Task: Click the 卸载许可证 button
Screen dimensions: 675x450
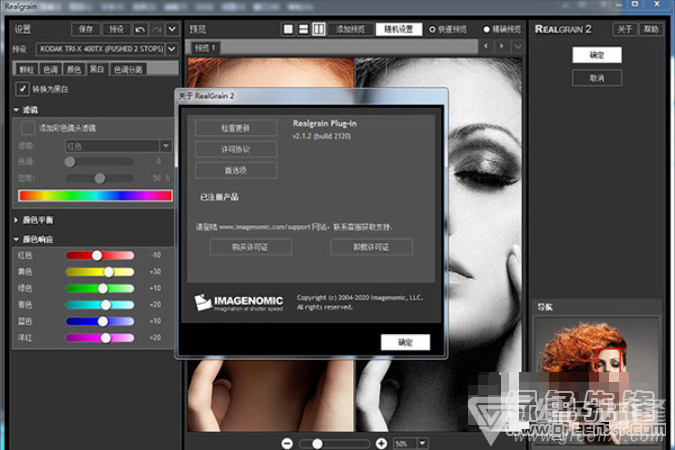Action: [x=371, y=247]
